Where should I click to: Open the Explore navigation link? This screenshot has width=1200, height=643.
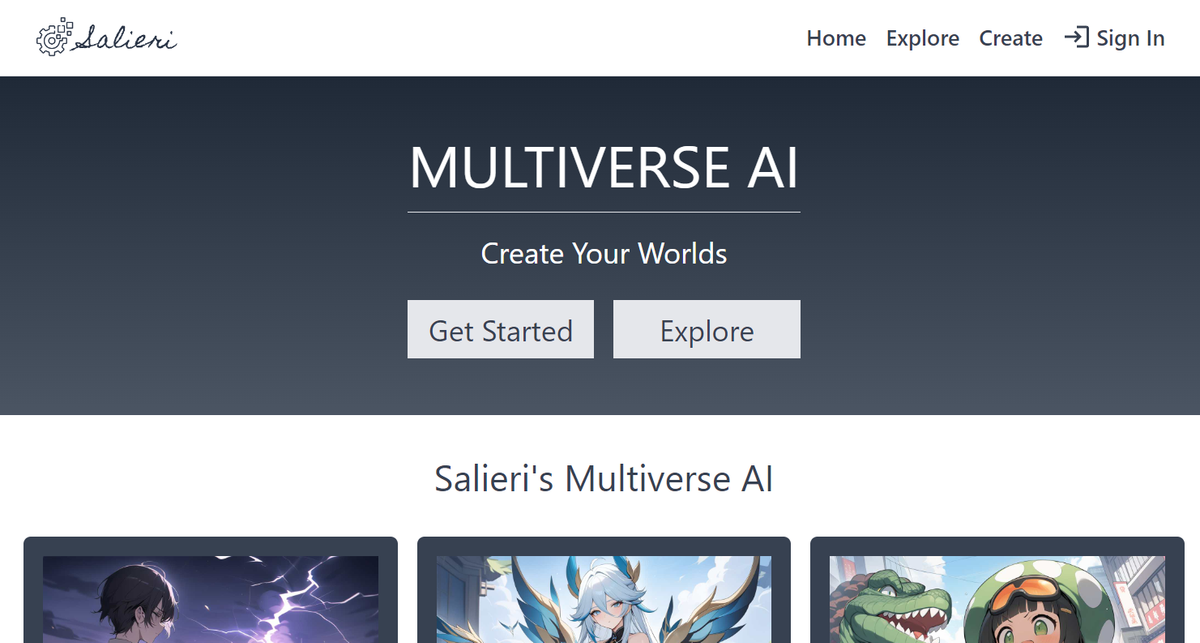click(922, 38)
